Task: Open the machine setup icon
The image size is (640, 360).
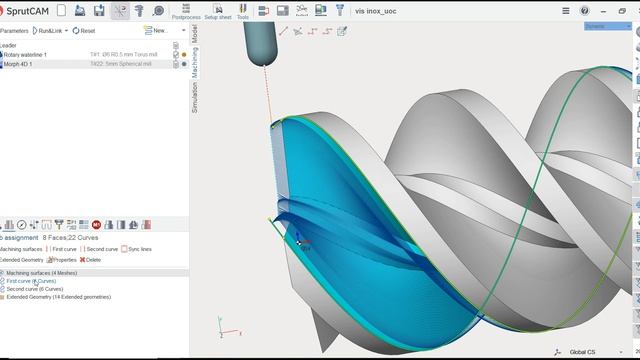Action: point(139,11)
